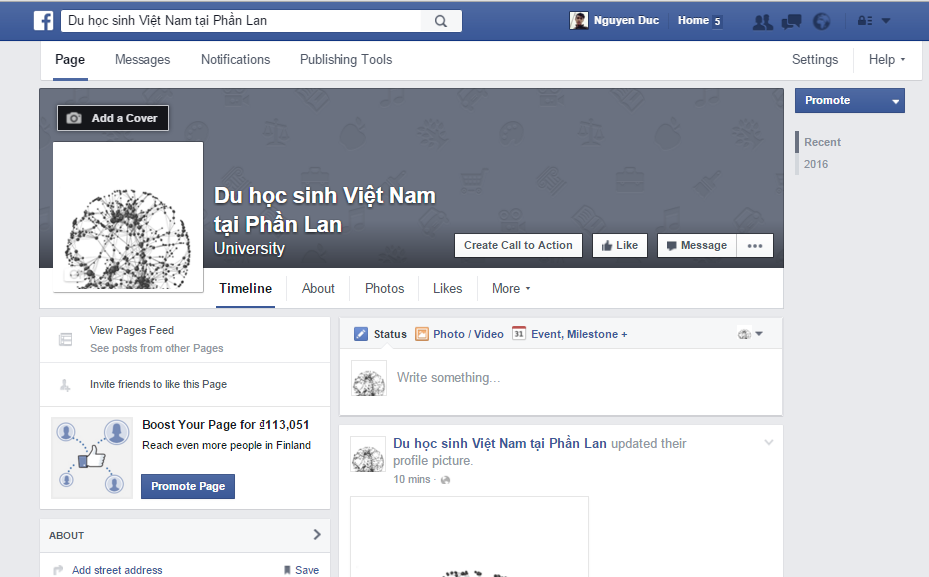Select the Photos tab
This screenshot has width=929, height=577.
(385, 288)
